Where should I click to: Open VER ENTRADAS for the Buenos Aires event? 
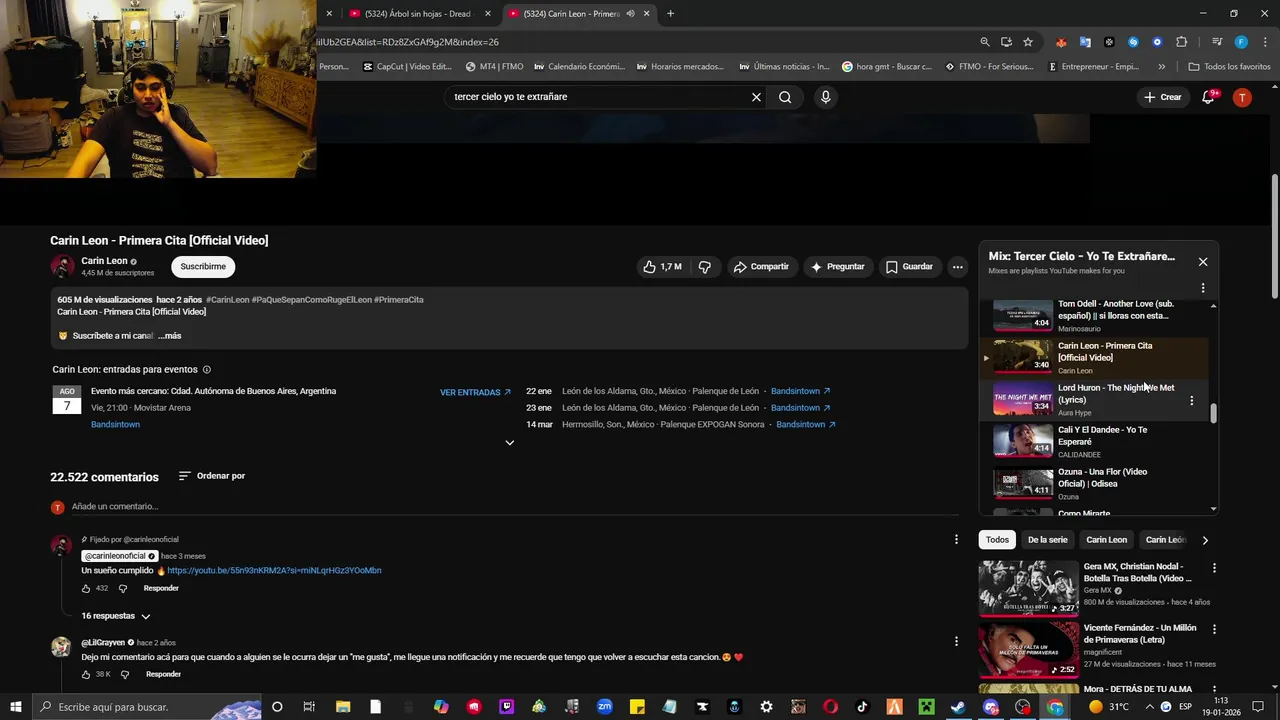(x=476, y=392)
